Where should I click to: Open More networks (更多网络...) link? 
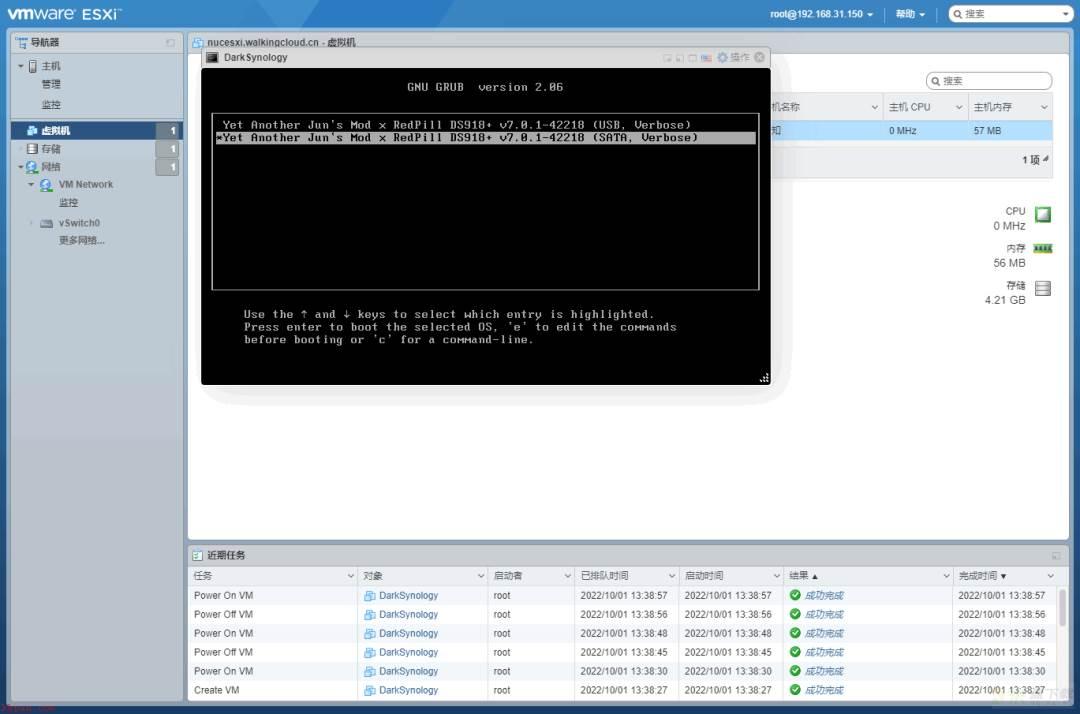click(81, 240)
